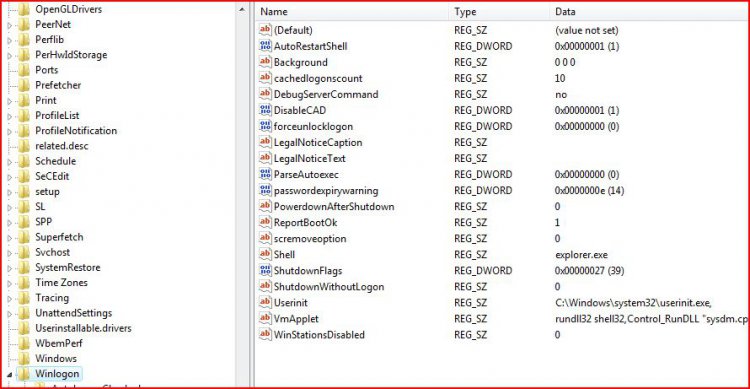Click the 'explorer.exe' data cell
This screenshot has width=750, height=389.
coord(582,255)
